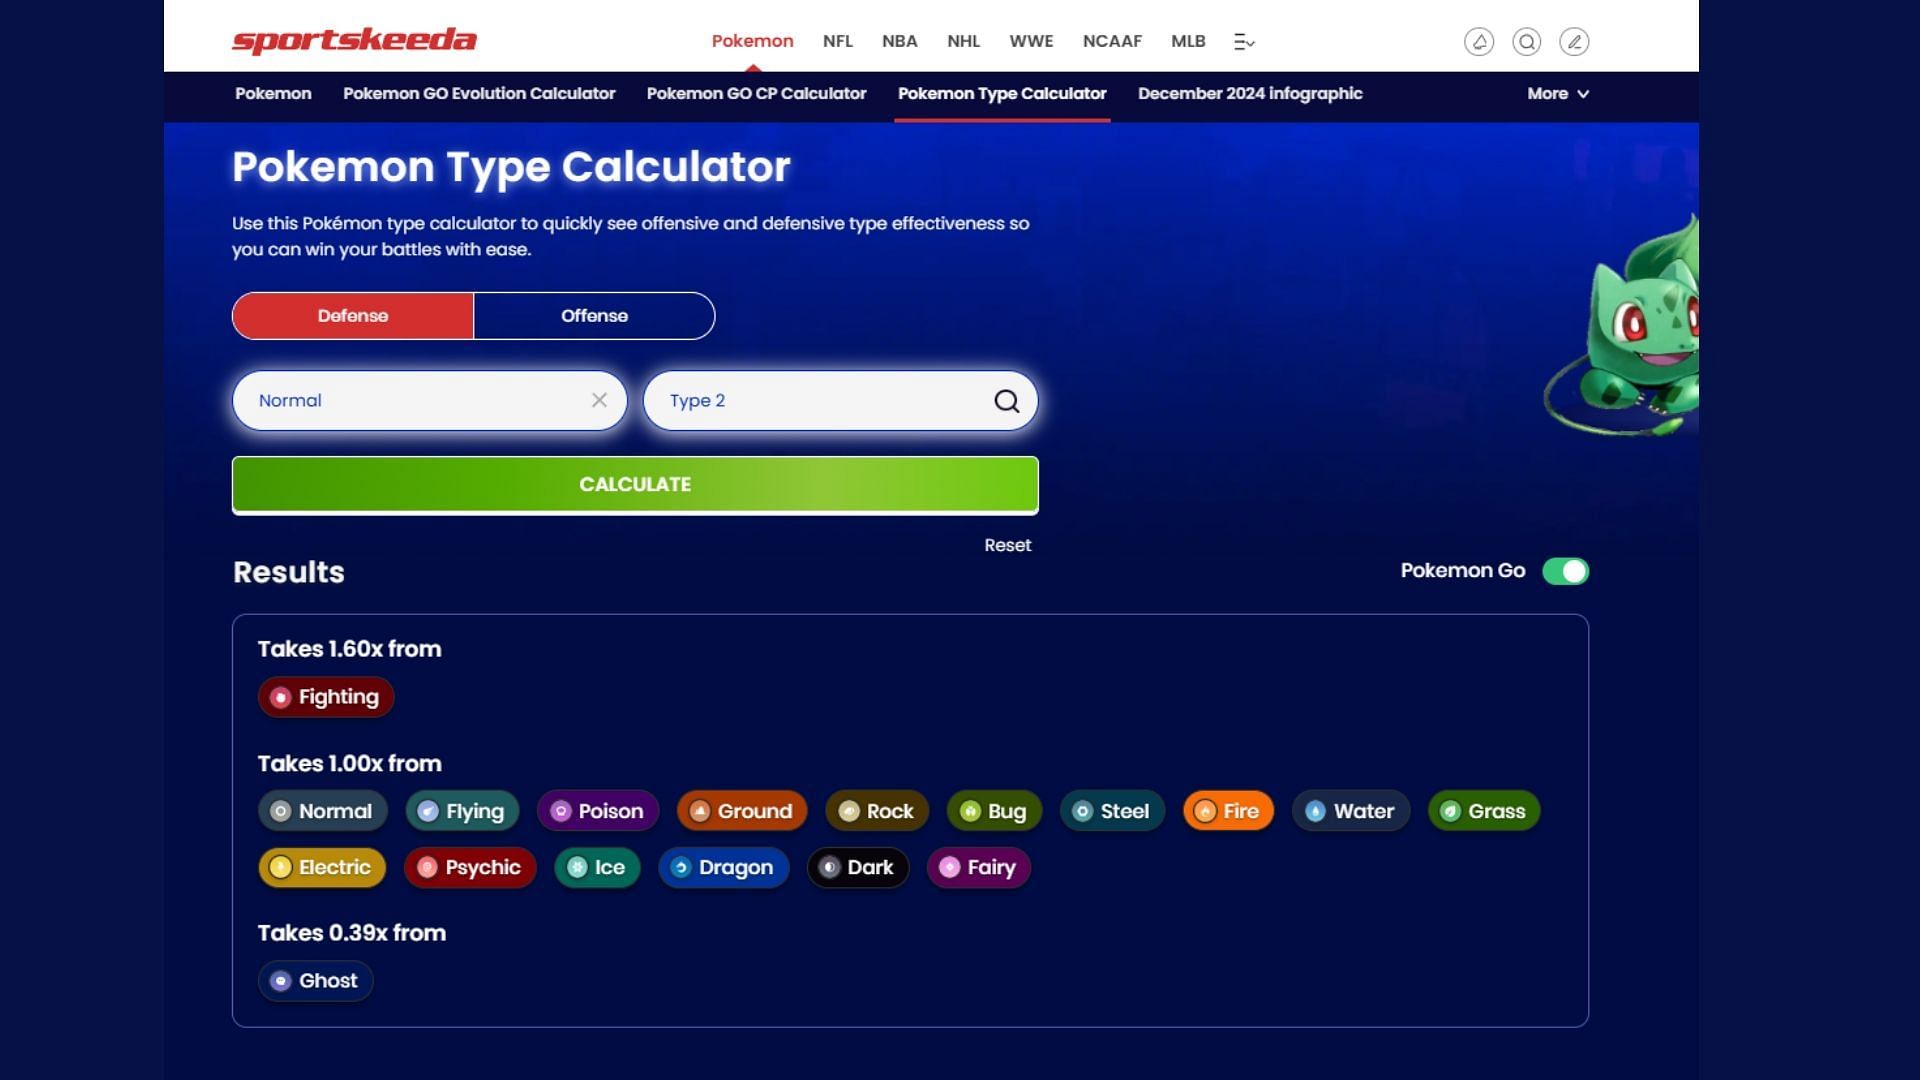Clear the Normal type with the X icon
Image resolution: width=1920 pixels, height=1080 pixels.
pos(599,400)
